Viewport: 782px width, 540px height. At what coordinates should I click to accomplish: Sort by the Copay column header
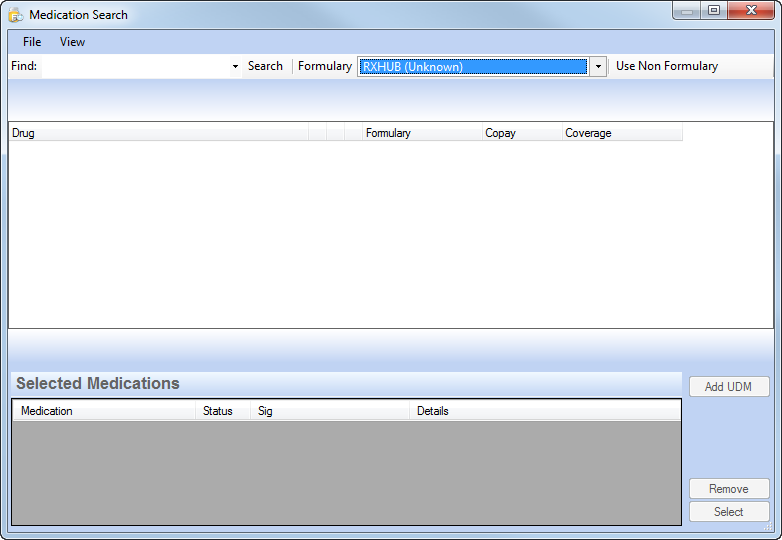(522, 133)
